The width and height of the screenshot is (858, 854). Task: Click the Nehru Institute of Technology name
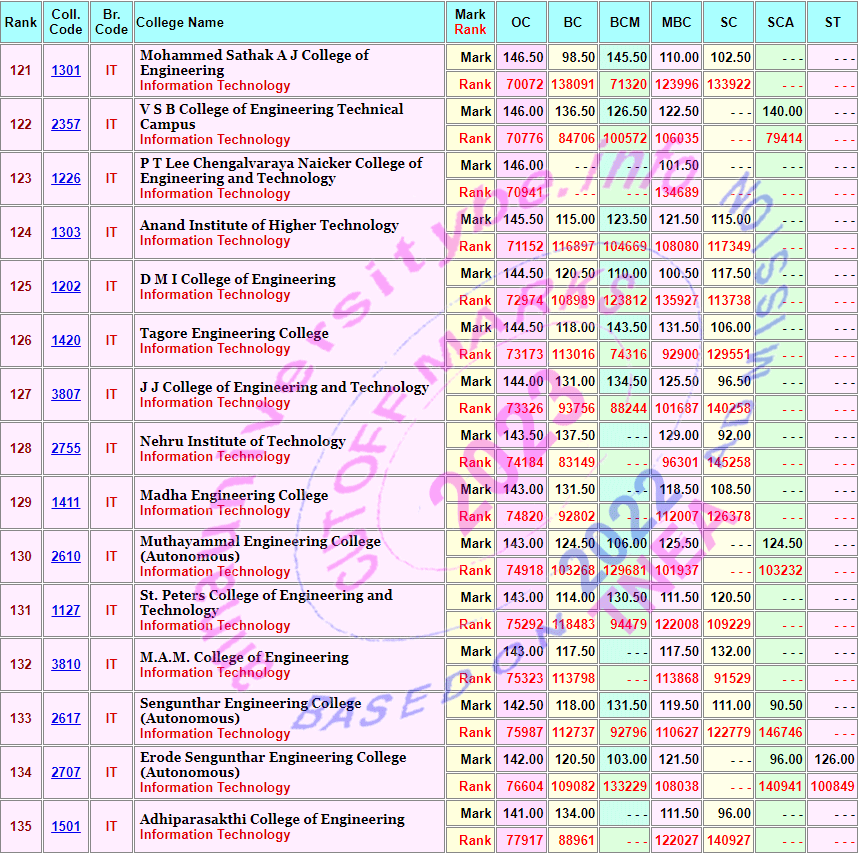coord(242,441)
